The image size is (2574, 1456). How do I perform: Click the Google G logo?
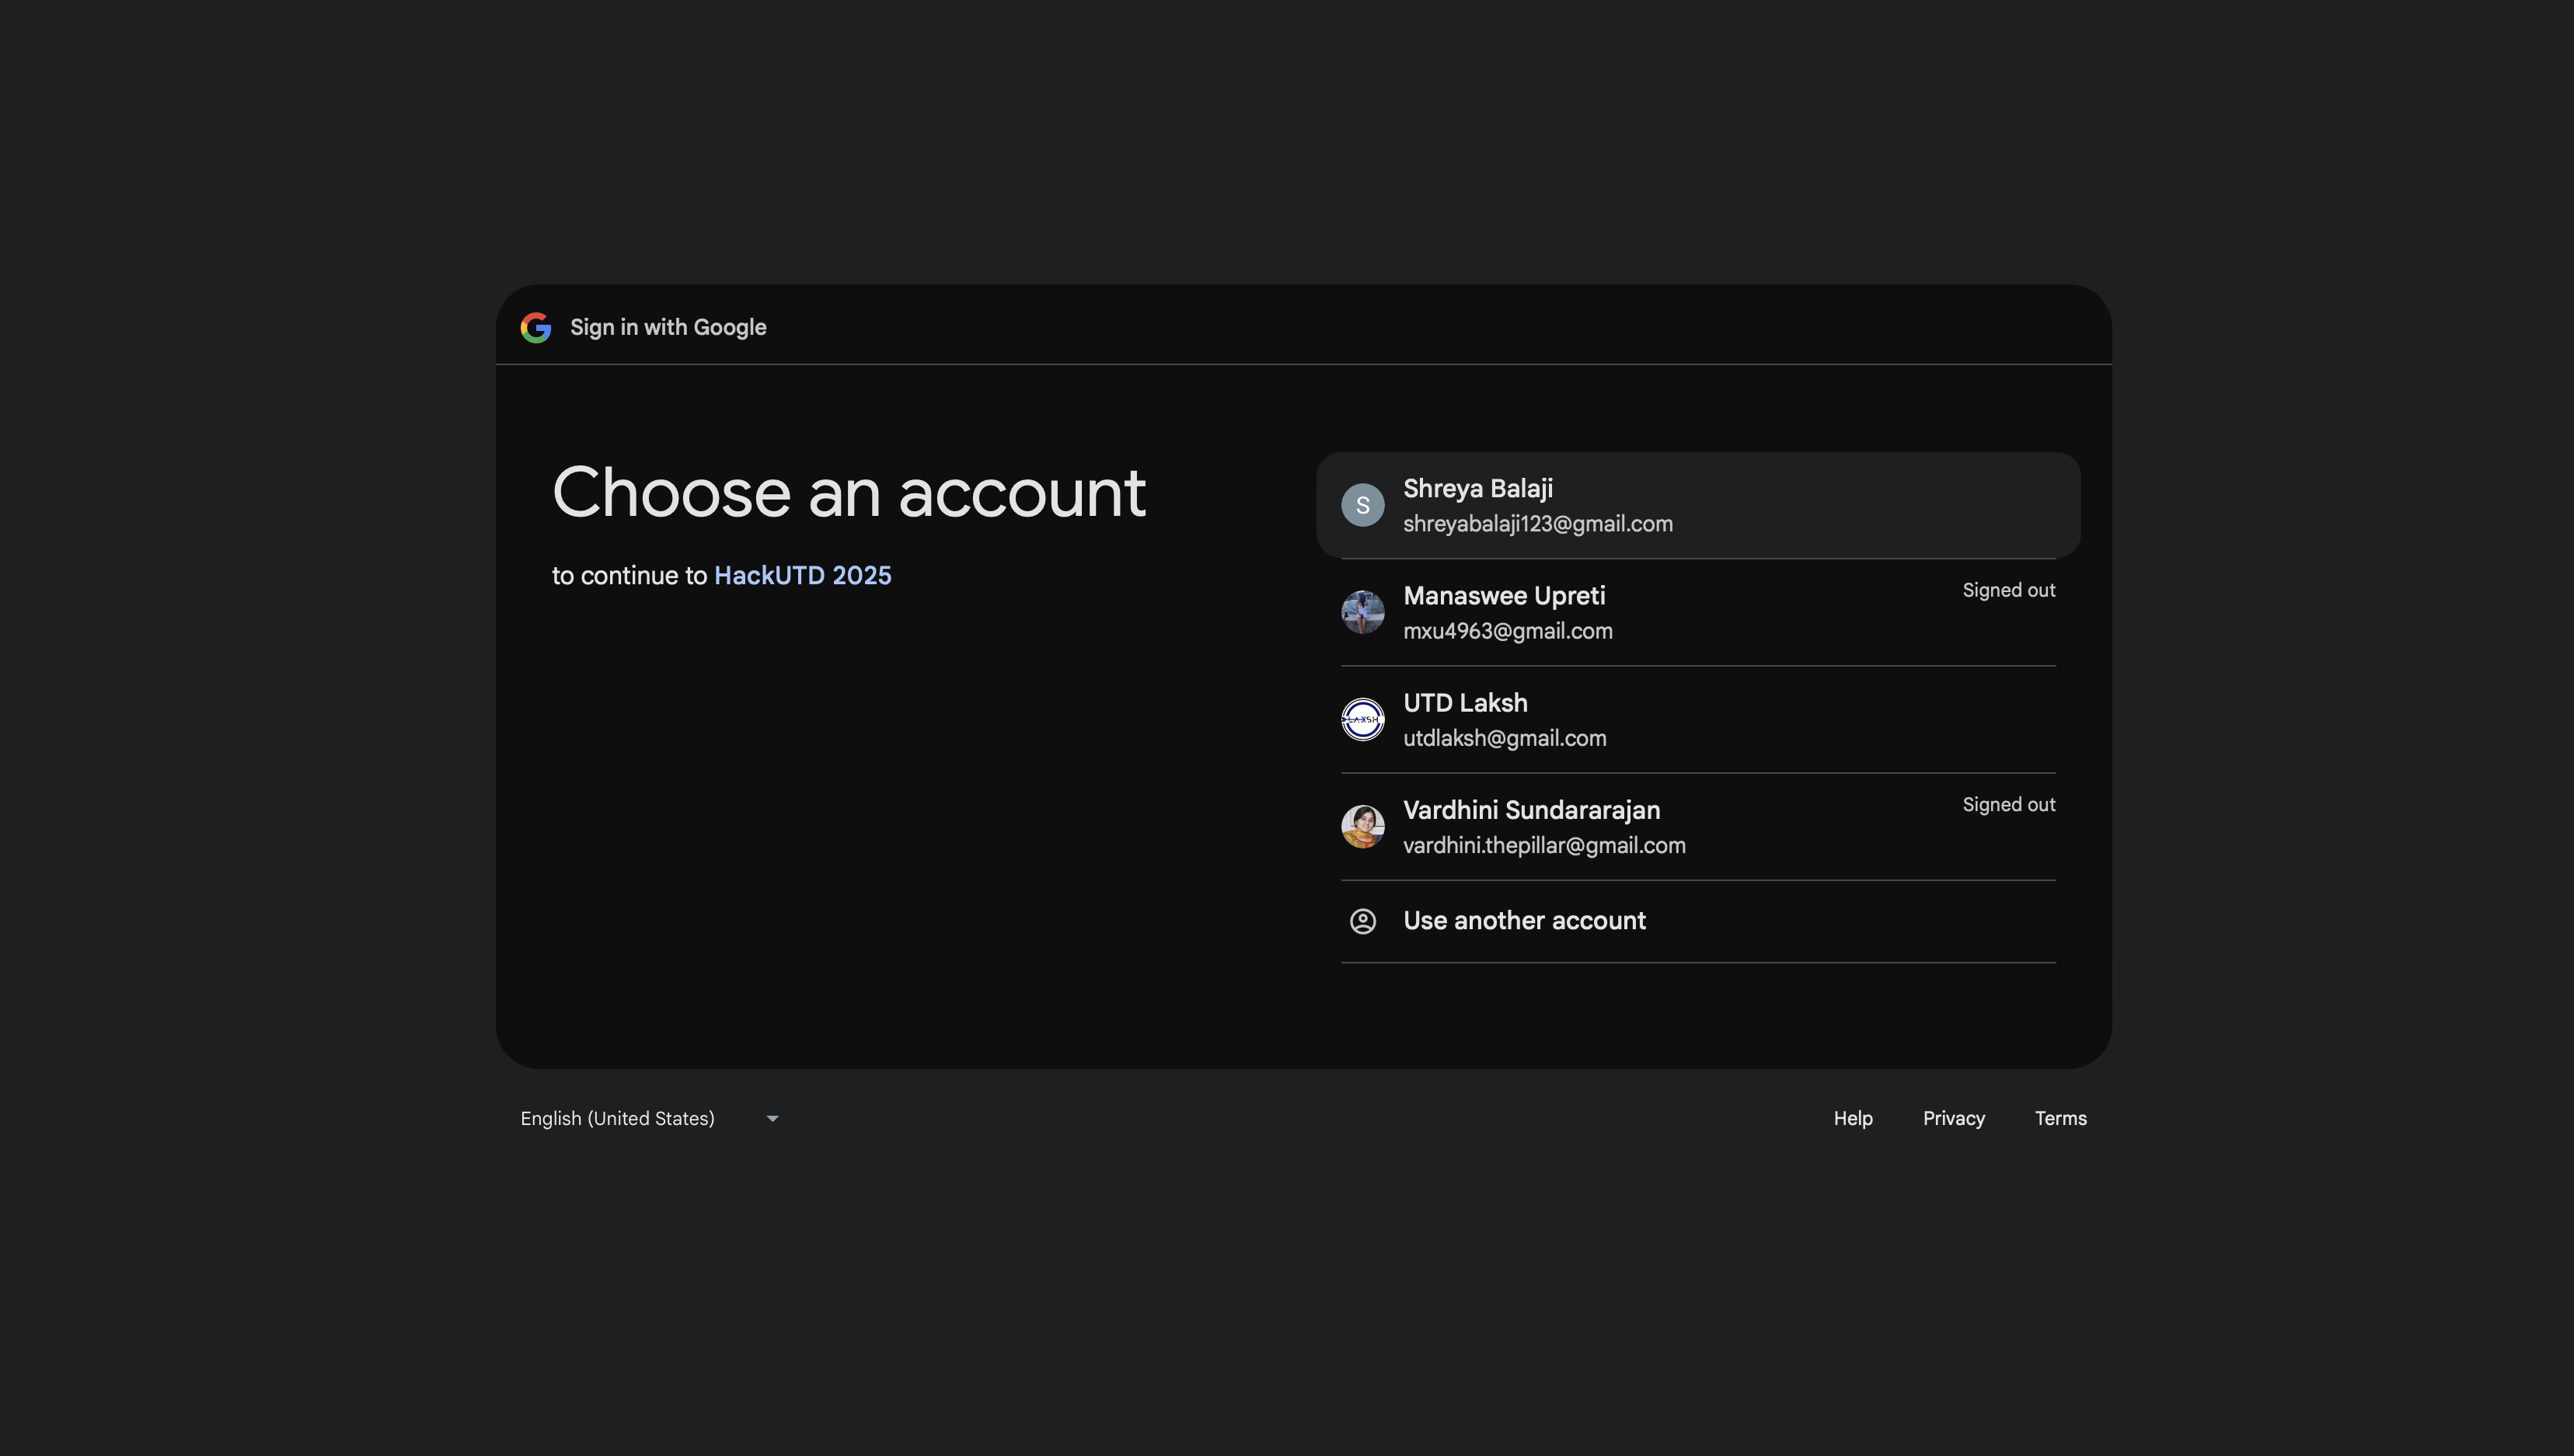[x=536, y=327]
